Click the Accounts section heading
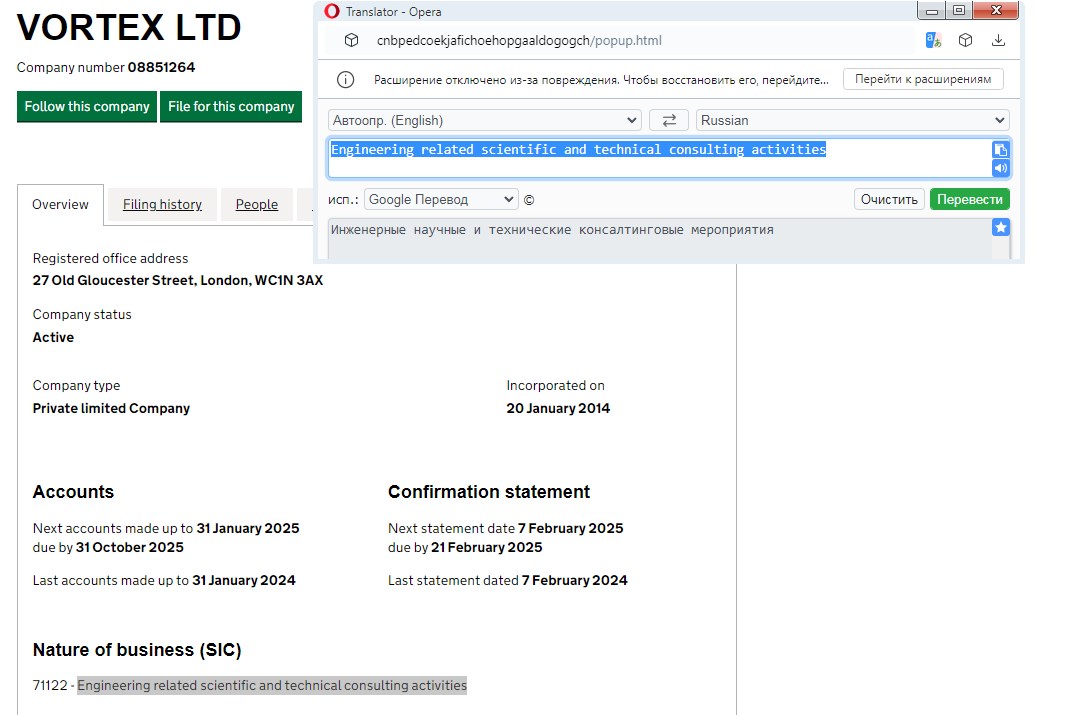The width and height of the screenshot is (1073, 715). tap(73, 492)
